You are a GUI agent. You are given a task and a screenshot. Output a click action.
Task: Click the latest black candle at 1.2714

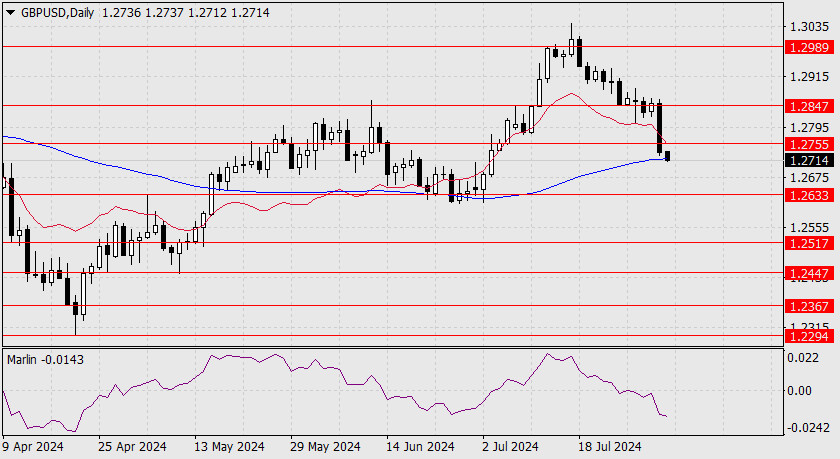pyautogui.click(x=667, y=156)
